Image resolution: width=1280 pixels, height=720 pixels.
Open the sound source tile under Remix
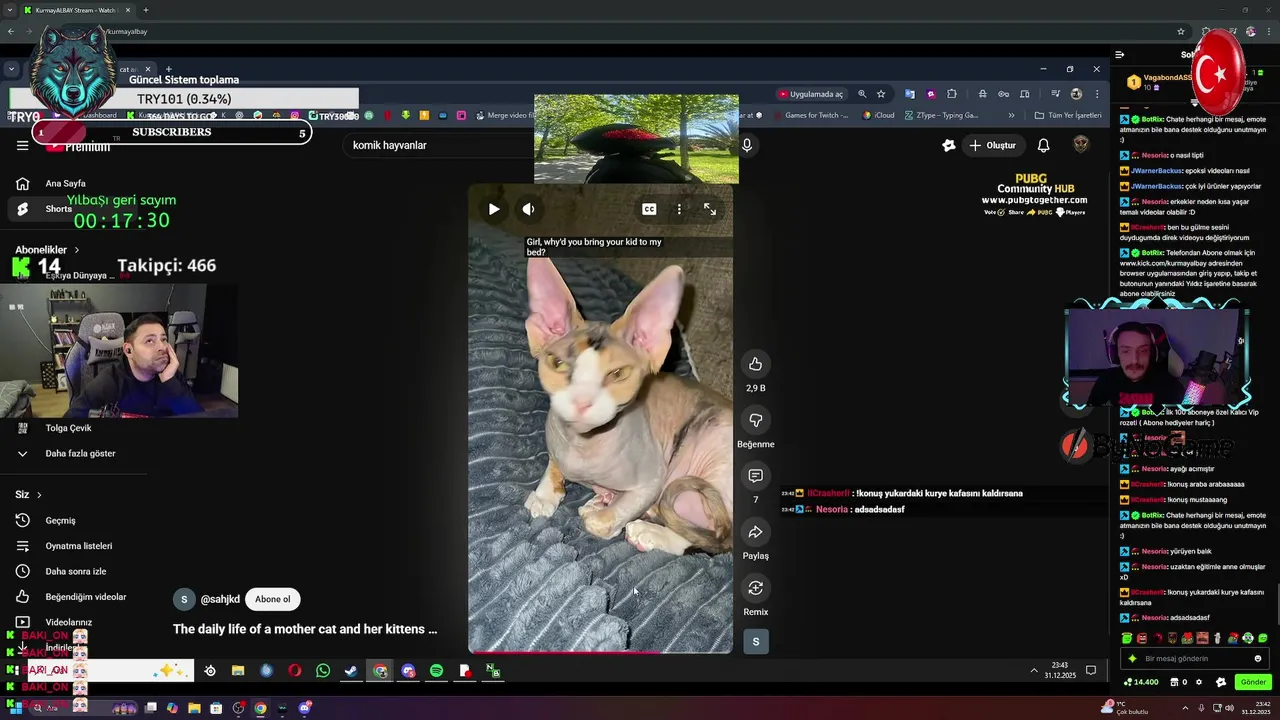755,641
